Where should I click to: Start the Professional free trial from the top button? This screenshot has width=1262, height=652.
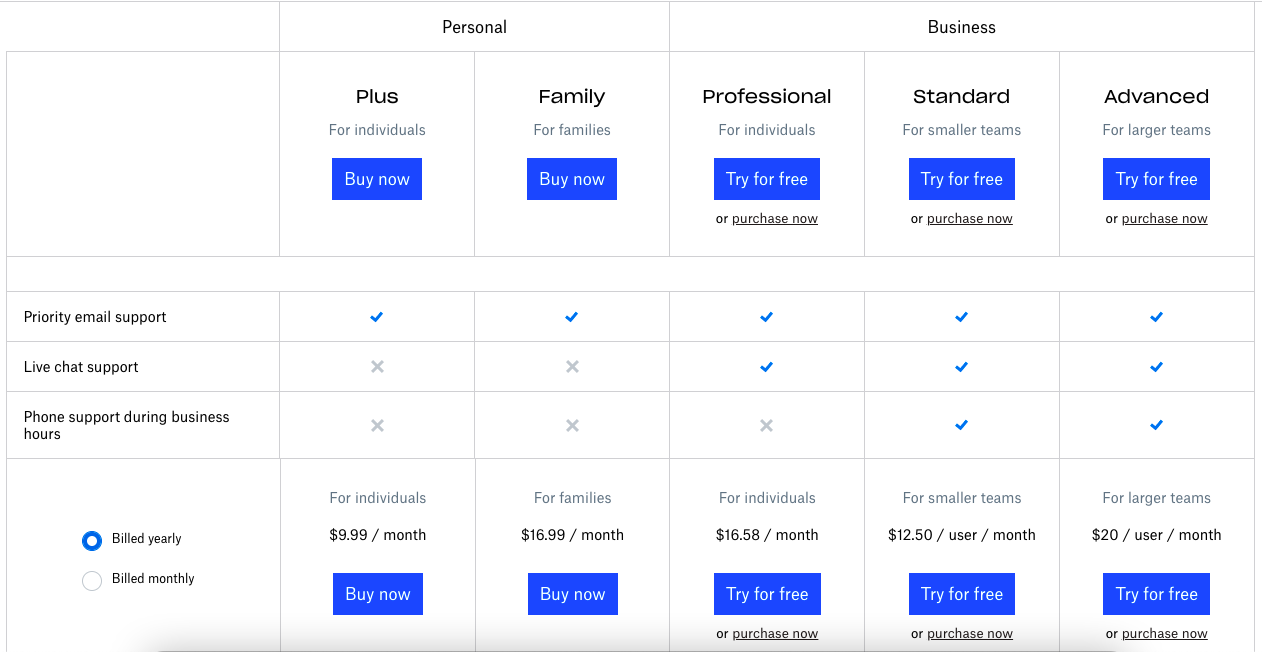tap(767, 179)
